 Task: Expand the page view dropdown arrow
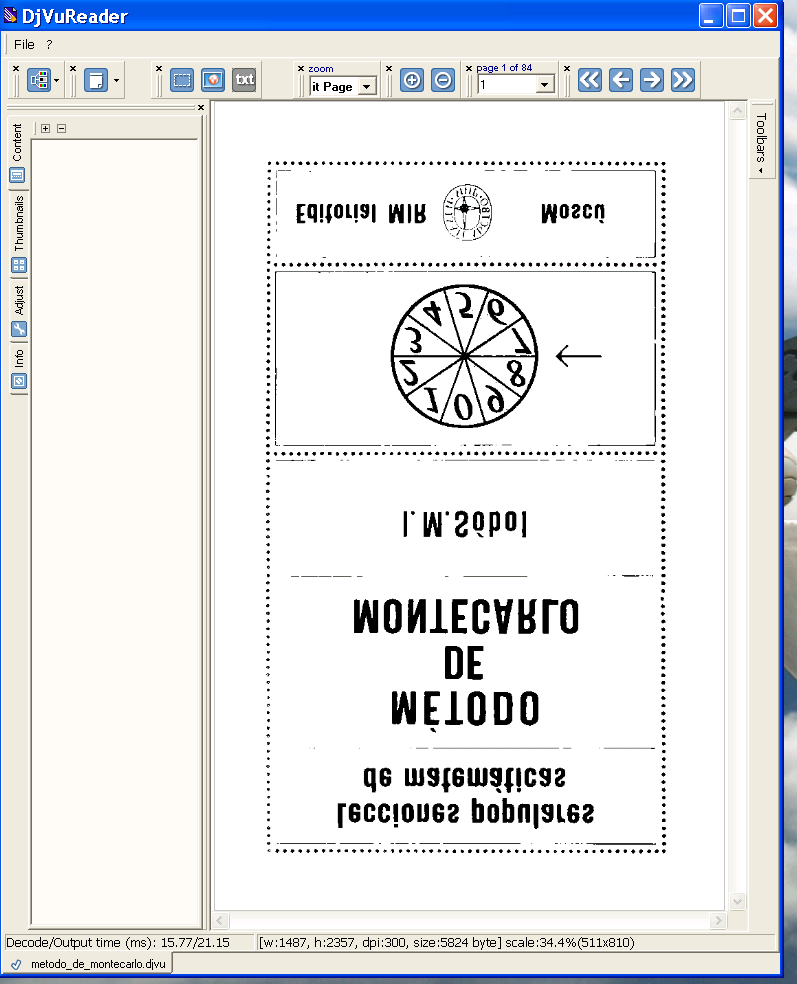tap(116, 80)
